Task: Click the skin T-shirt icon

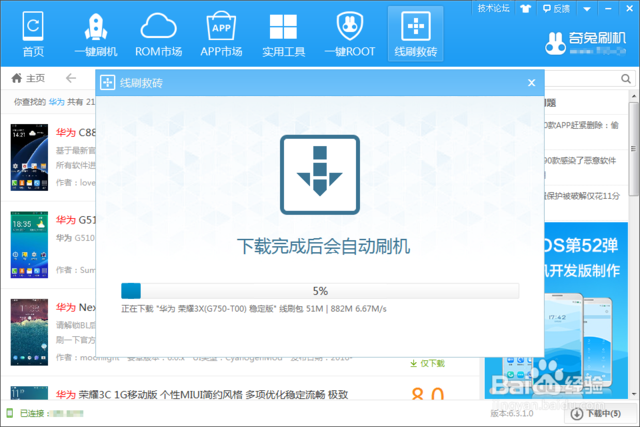Action: tap(525, 8)
